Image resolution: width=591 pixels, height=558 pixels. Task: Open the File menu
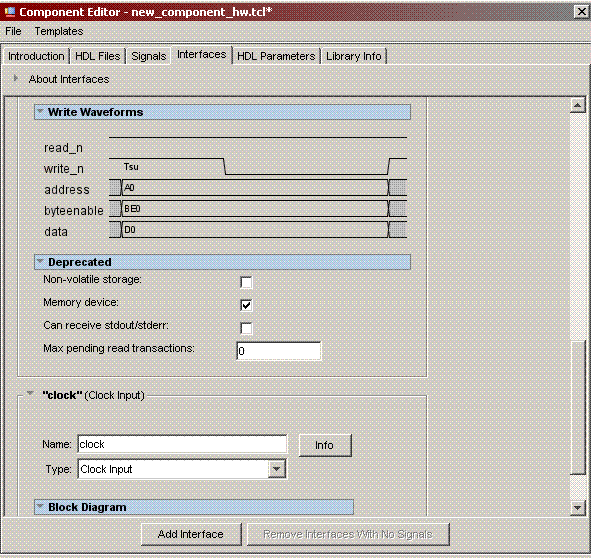pos(13,31)
